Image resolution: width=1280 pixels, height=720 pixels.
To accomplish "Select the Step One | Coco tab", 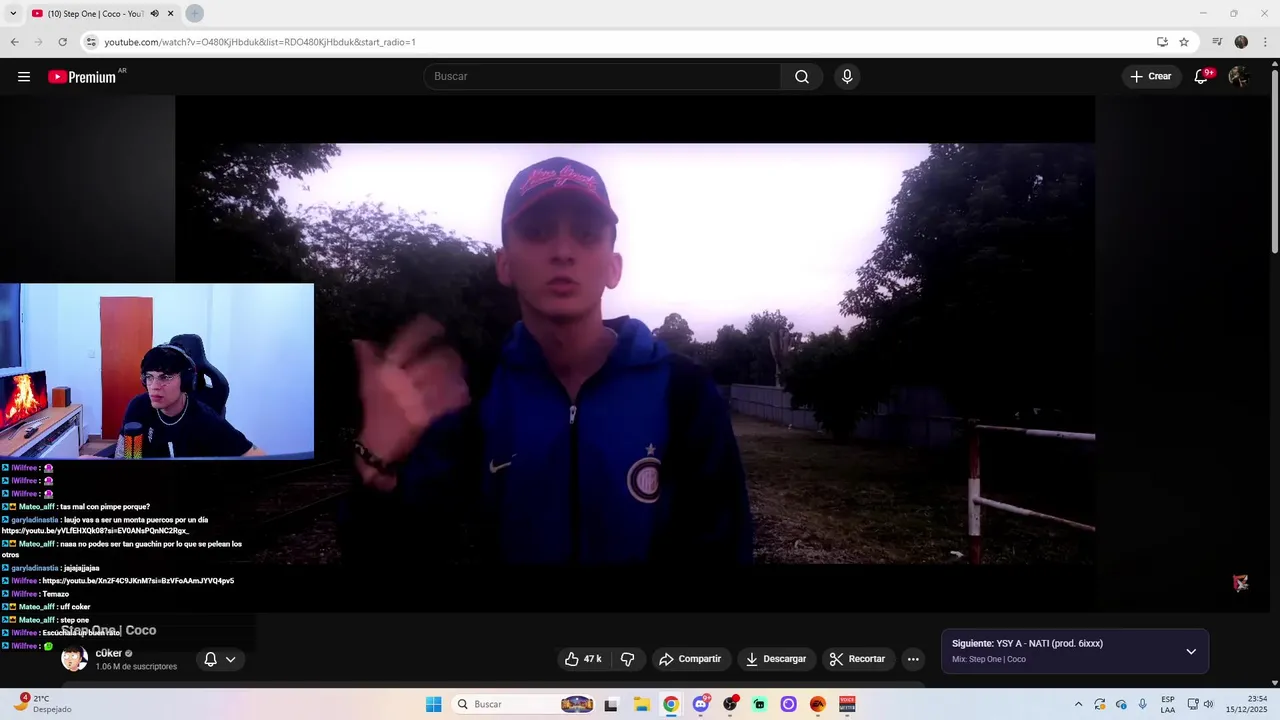I will coord(95,13).
